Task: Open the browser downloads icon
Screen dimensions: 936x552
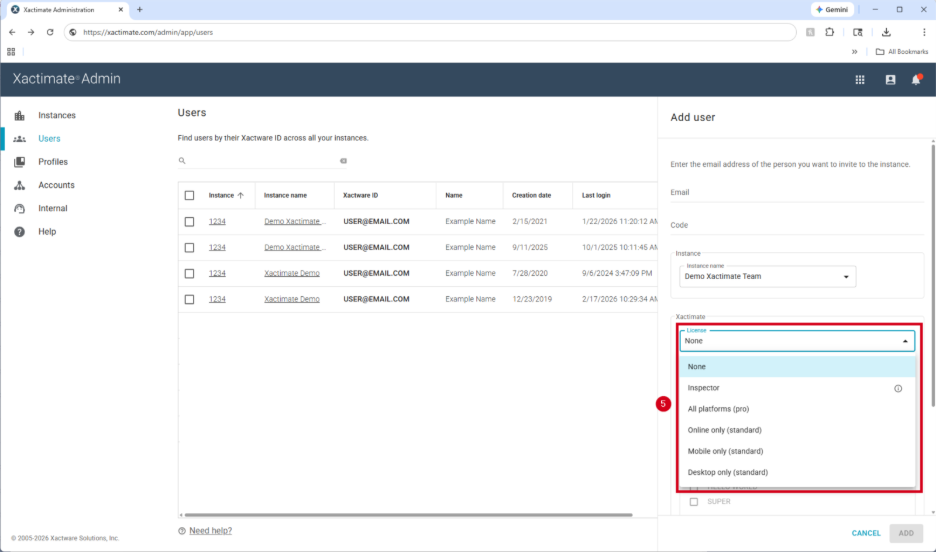Action: tap(886, 32)
